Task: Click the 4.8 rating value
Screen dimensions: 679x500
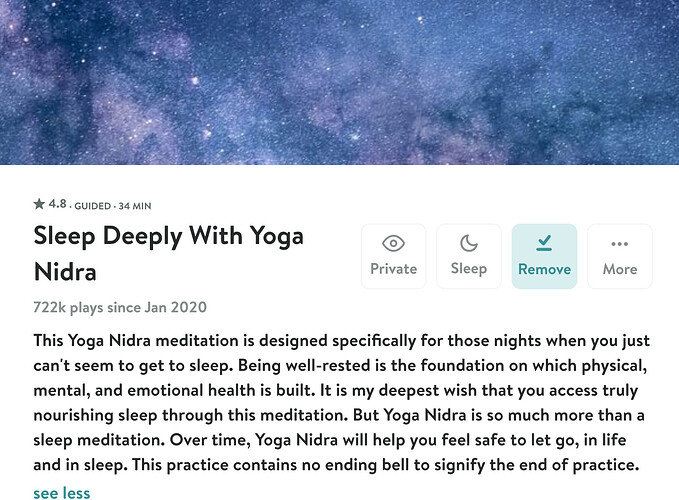Action: pos(57,203)
